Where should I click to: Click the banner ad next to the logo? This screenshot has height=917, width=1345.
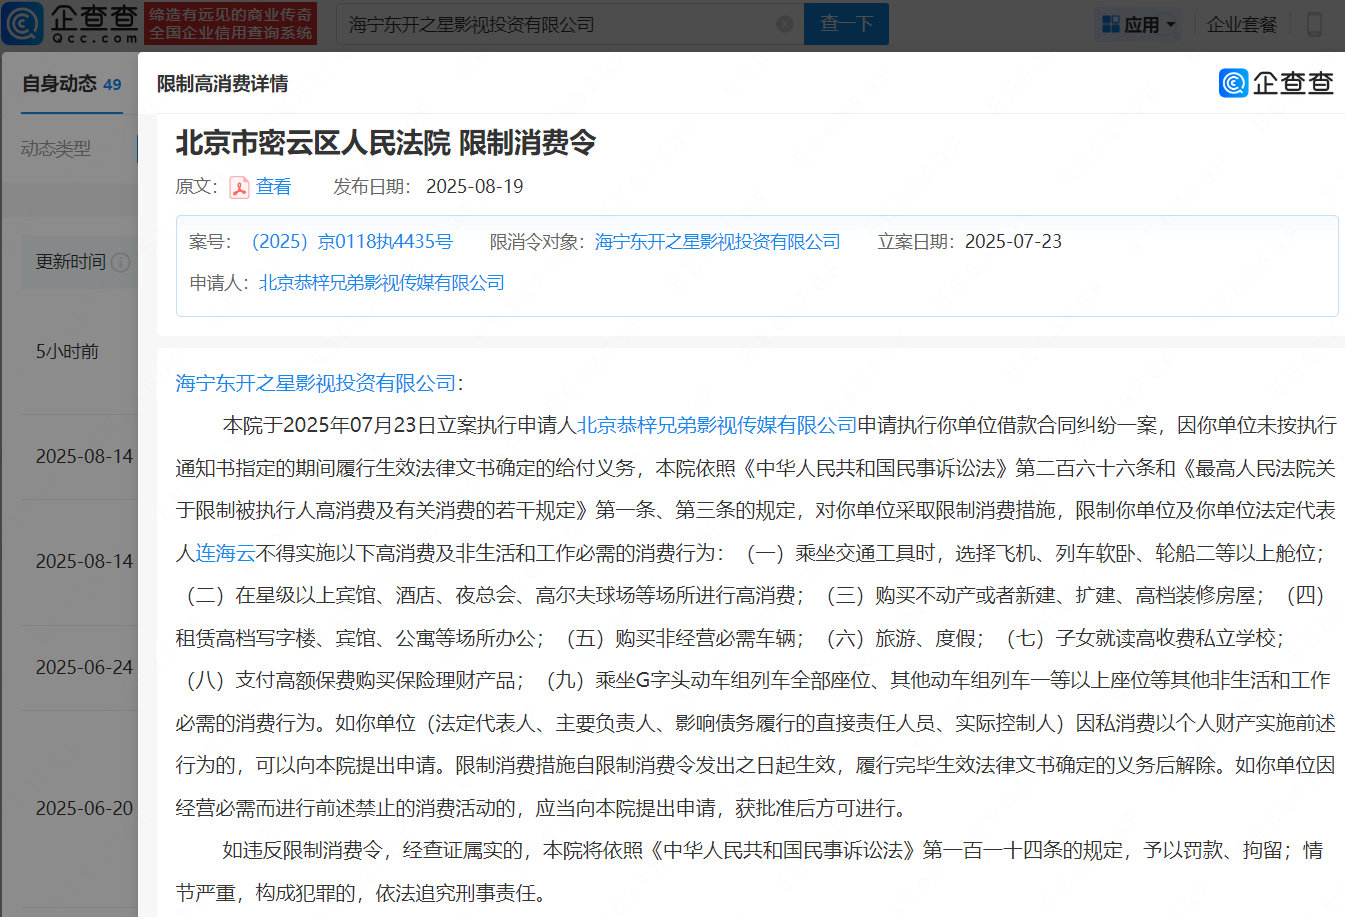[231, 24]
